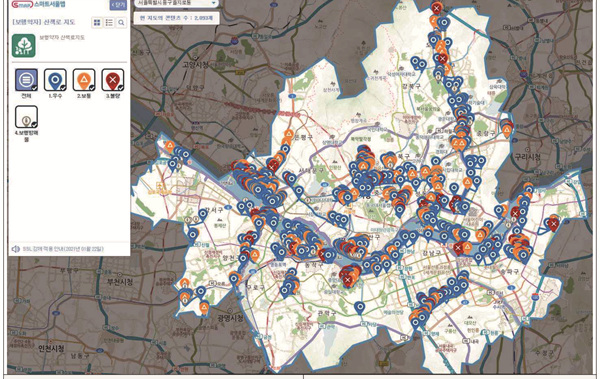Click orange marker beside 광명시청 label
The image size is (600, 379).
pos(204,307)
